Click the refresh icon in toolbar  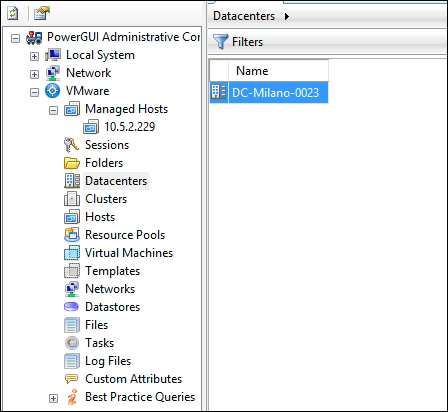pyautogui.click(x=13, y=14)
